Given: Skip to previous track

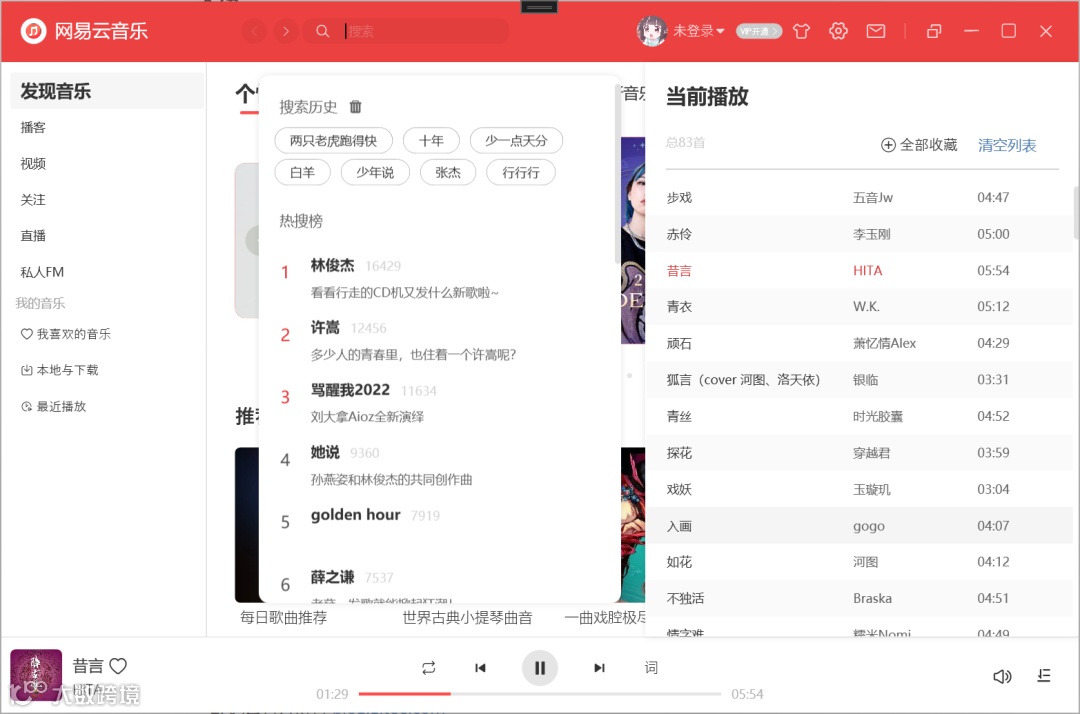Looking at the screenshot, I should tap(480, 668).
